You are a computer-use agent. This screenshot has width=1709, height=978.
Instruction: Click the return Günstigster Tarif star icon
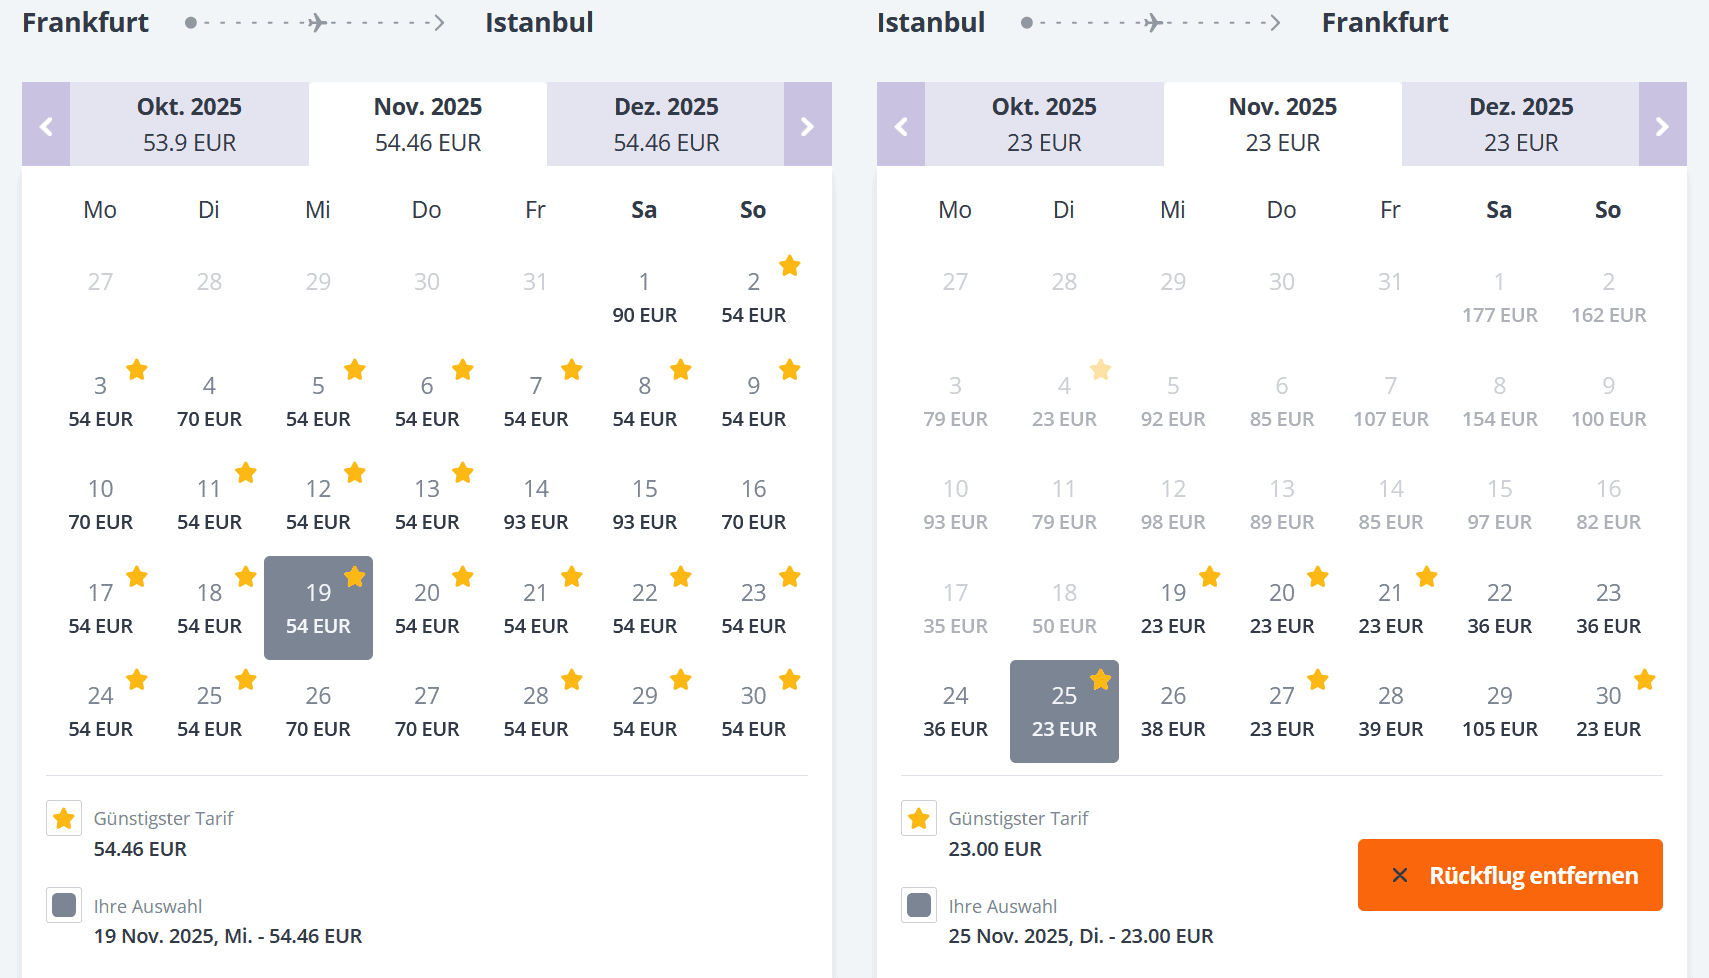point(919,818)
